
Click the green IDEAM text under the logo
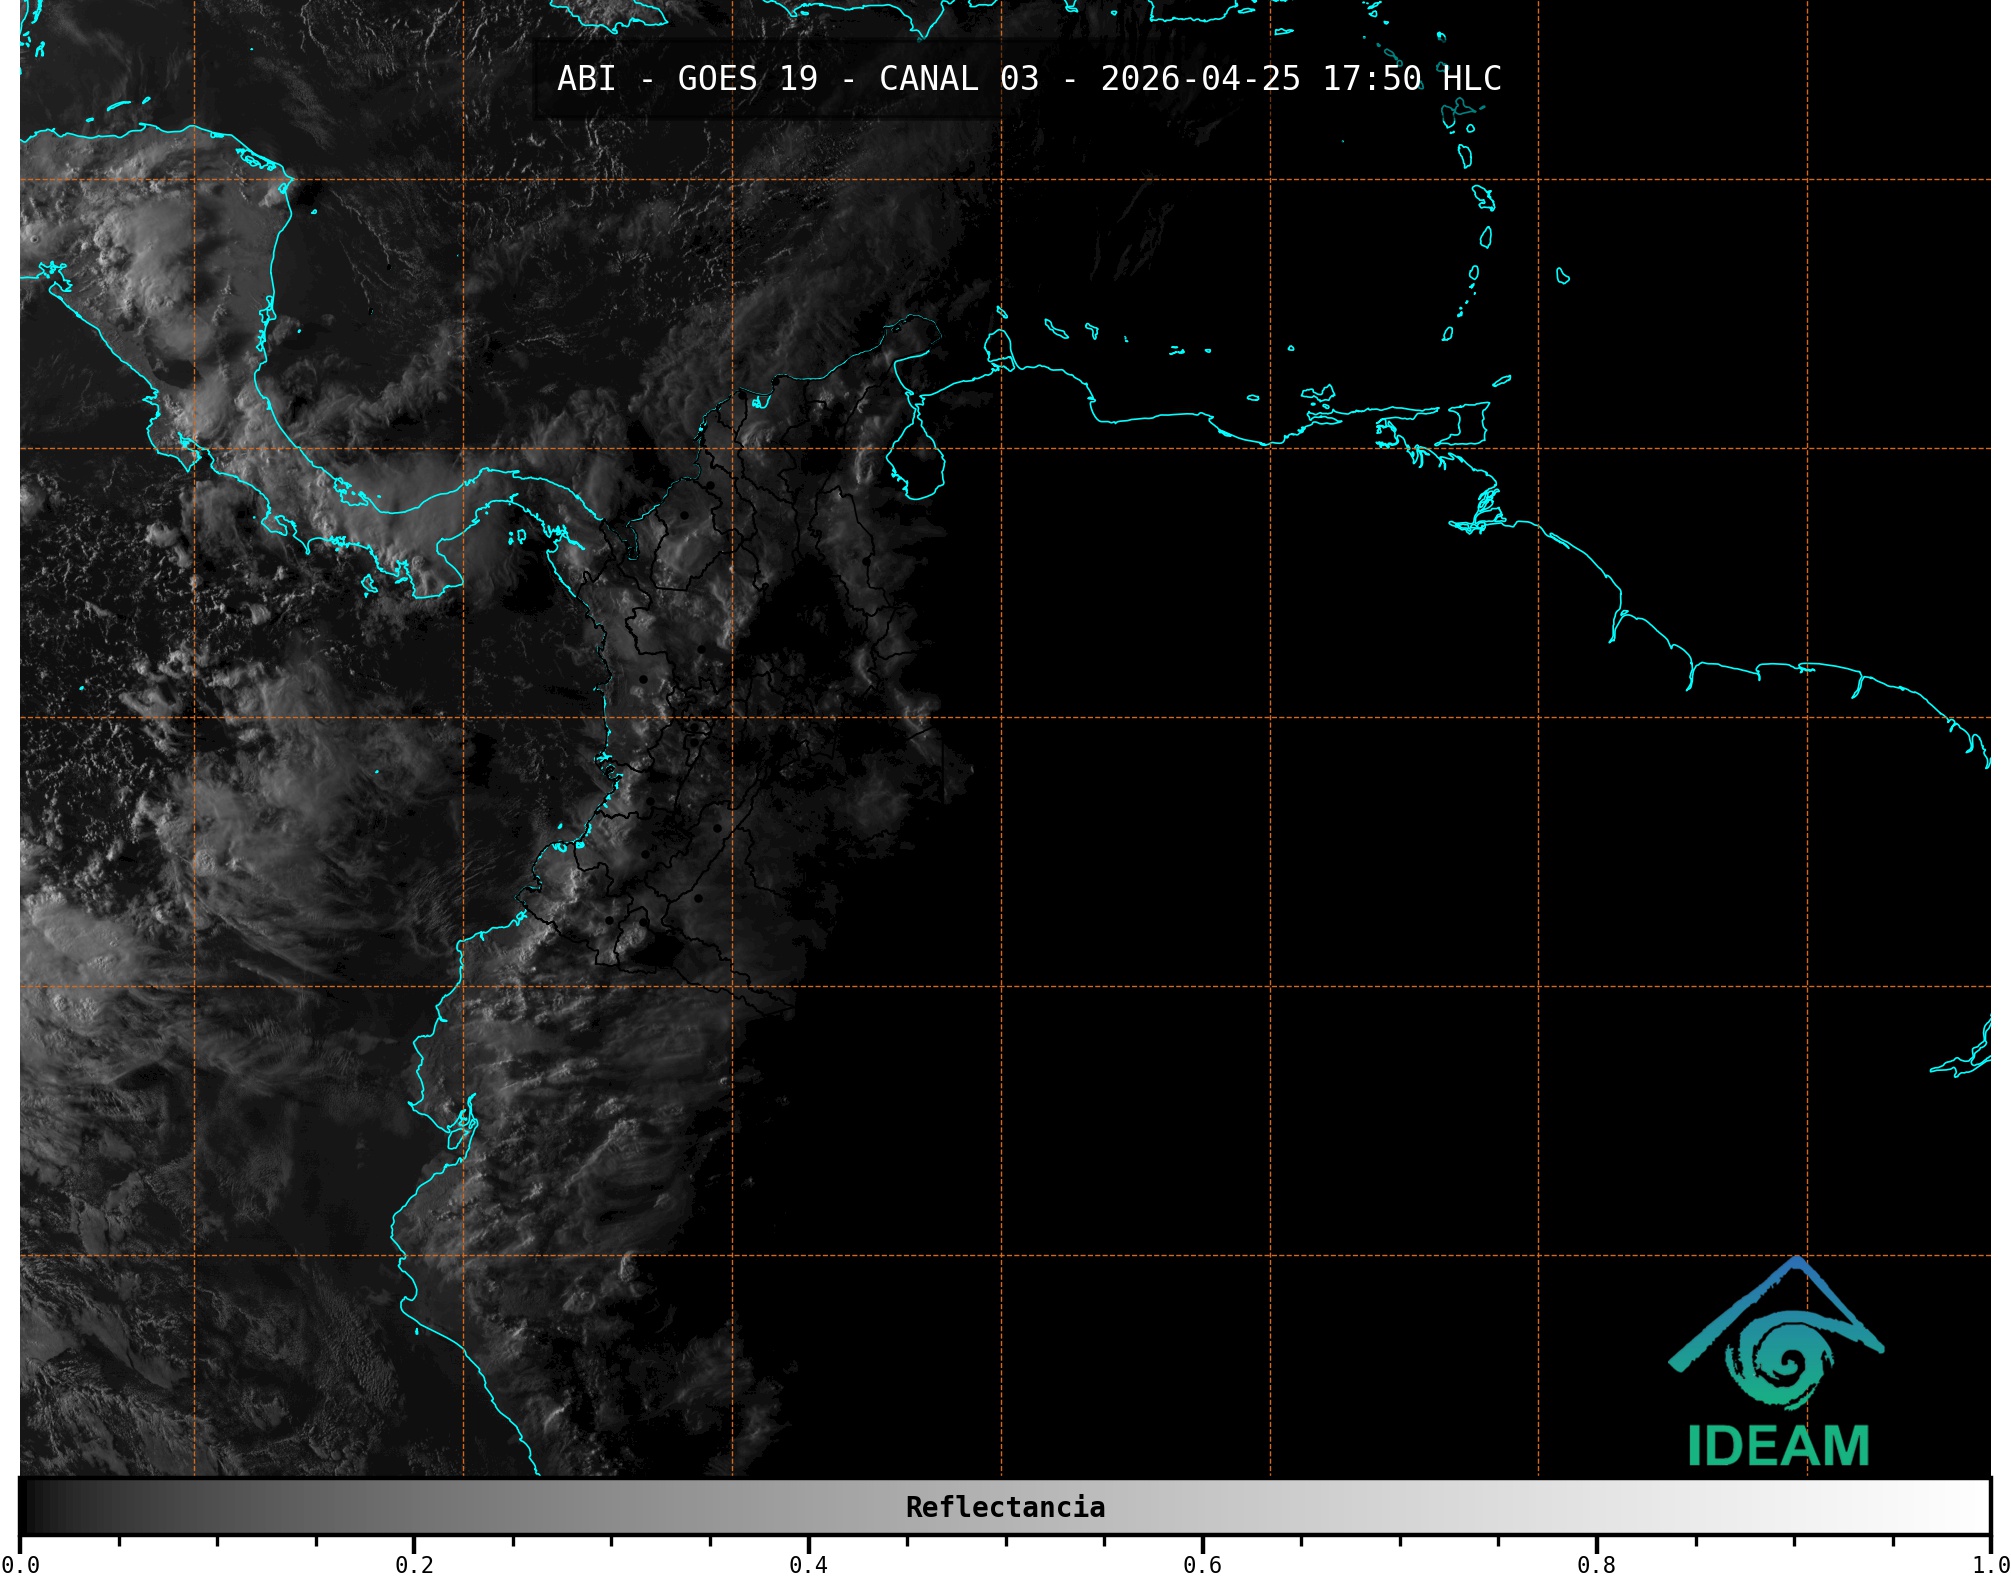point(1778,1446)
